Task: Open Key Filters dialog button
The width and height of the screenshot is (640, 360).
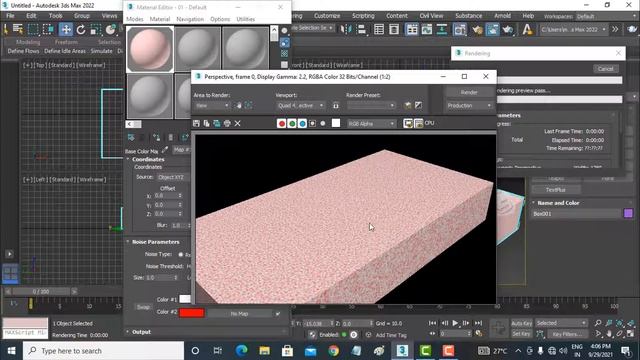Action: pos(567,334)
